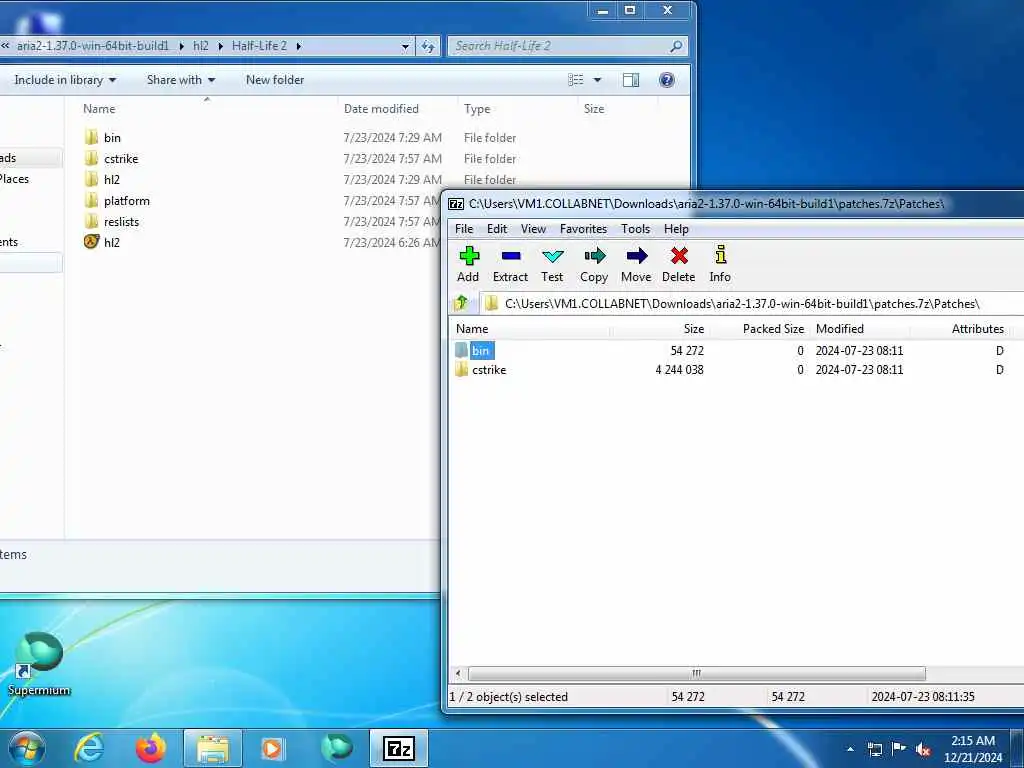Open Supermium from the taskbar

click(x=336, y=748)
